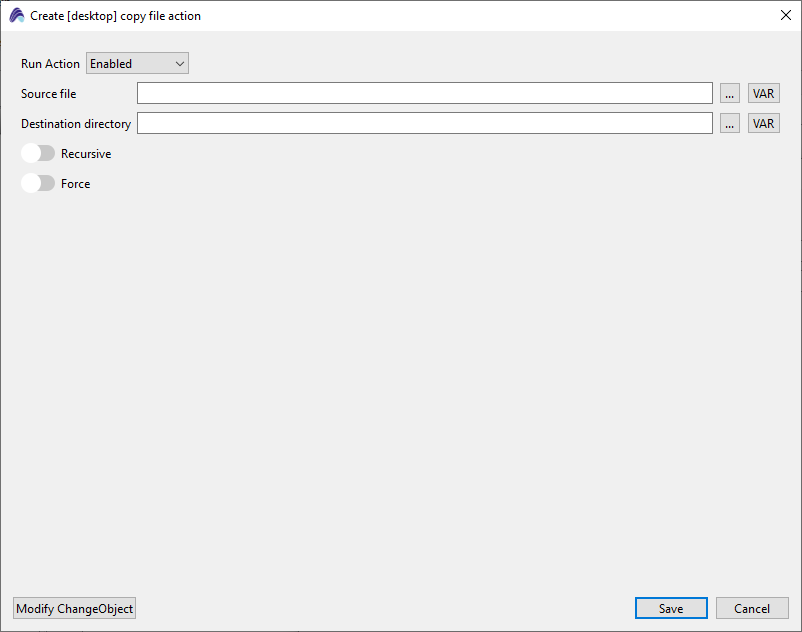Enable the Recursive toggle switch
The height and width of the screenshot is (632, 802).
tap(38, 154)
